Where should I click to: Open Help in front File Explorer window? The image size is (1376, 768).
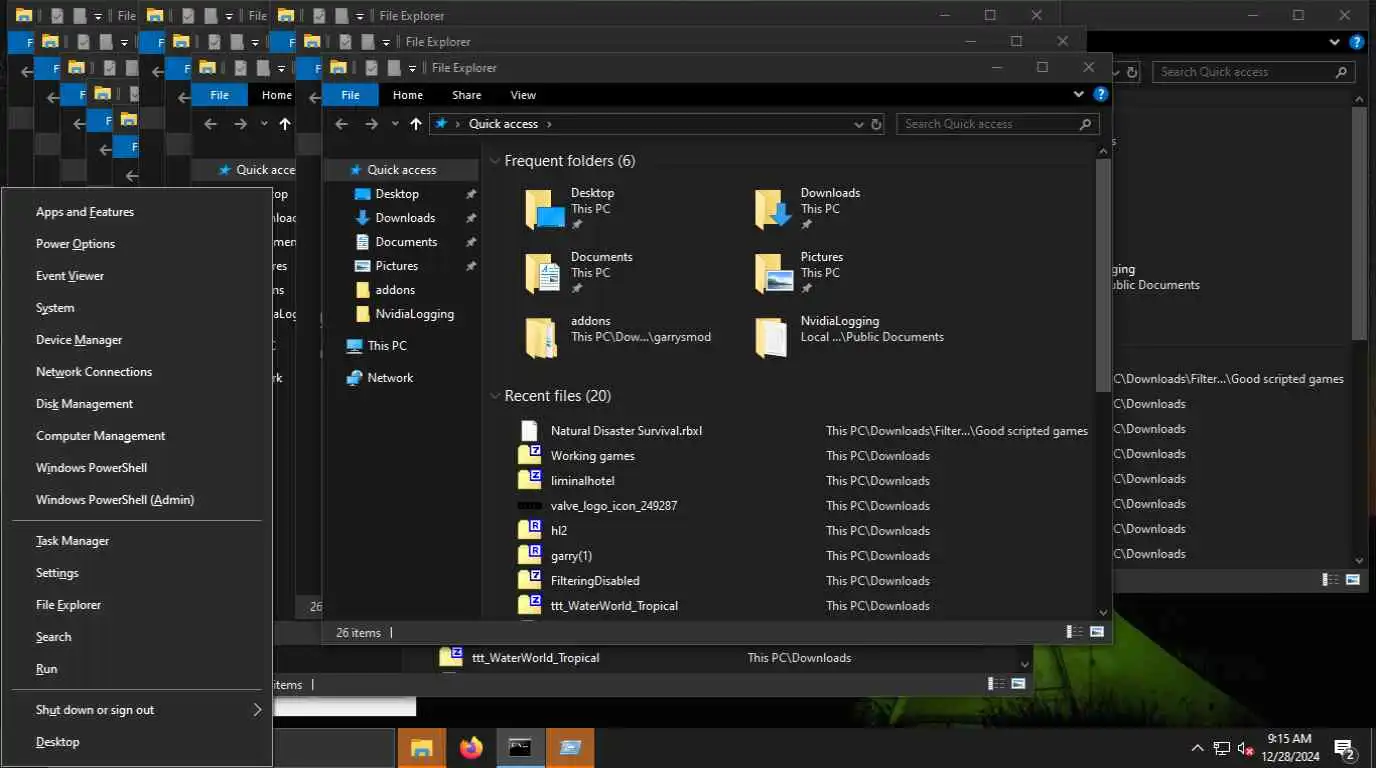[1100, 95]
